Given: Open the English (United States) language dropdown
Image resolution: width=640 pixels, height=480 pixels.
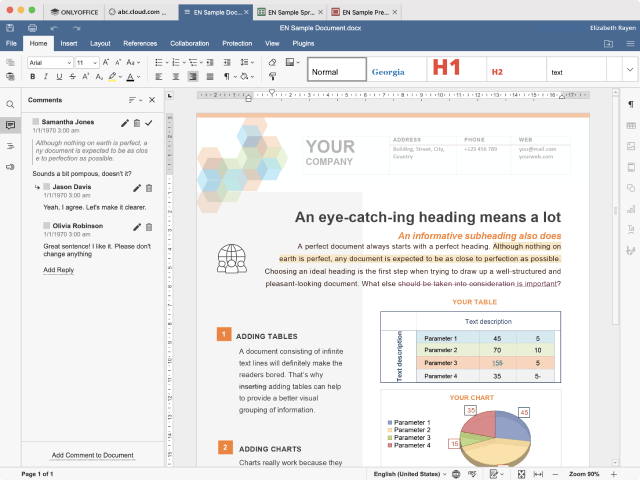Looking at the screenshot, I should (410, 473).
